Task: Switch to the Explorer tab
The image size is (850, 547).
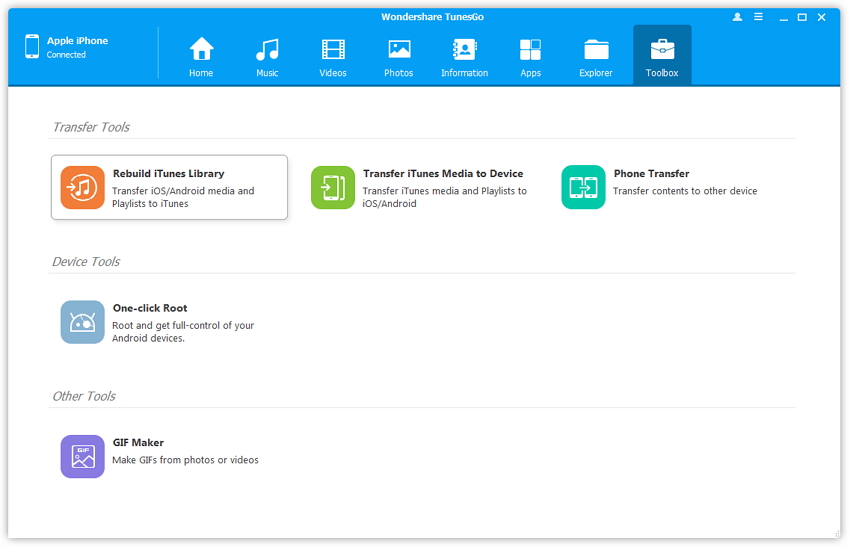Action: [596, 56]
